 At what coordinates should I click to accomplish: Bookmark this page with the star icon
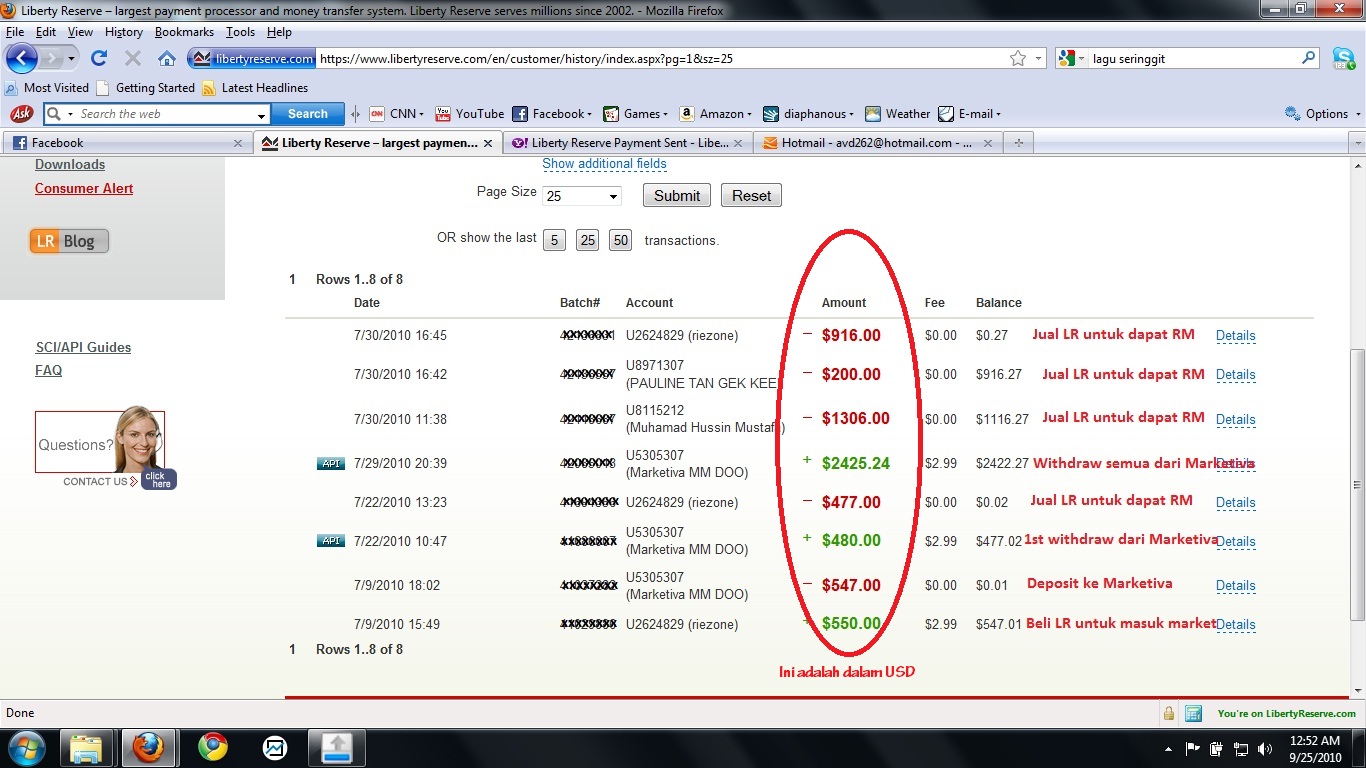1018,58
